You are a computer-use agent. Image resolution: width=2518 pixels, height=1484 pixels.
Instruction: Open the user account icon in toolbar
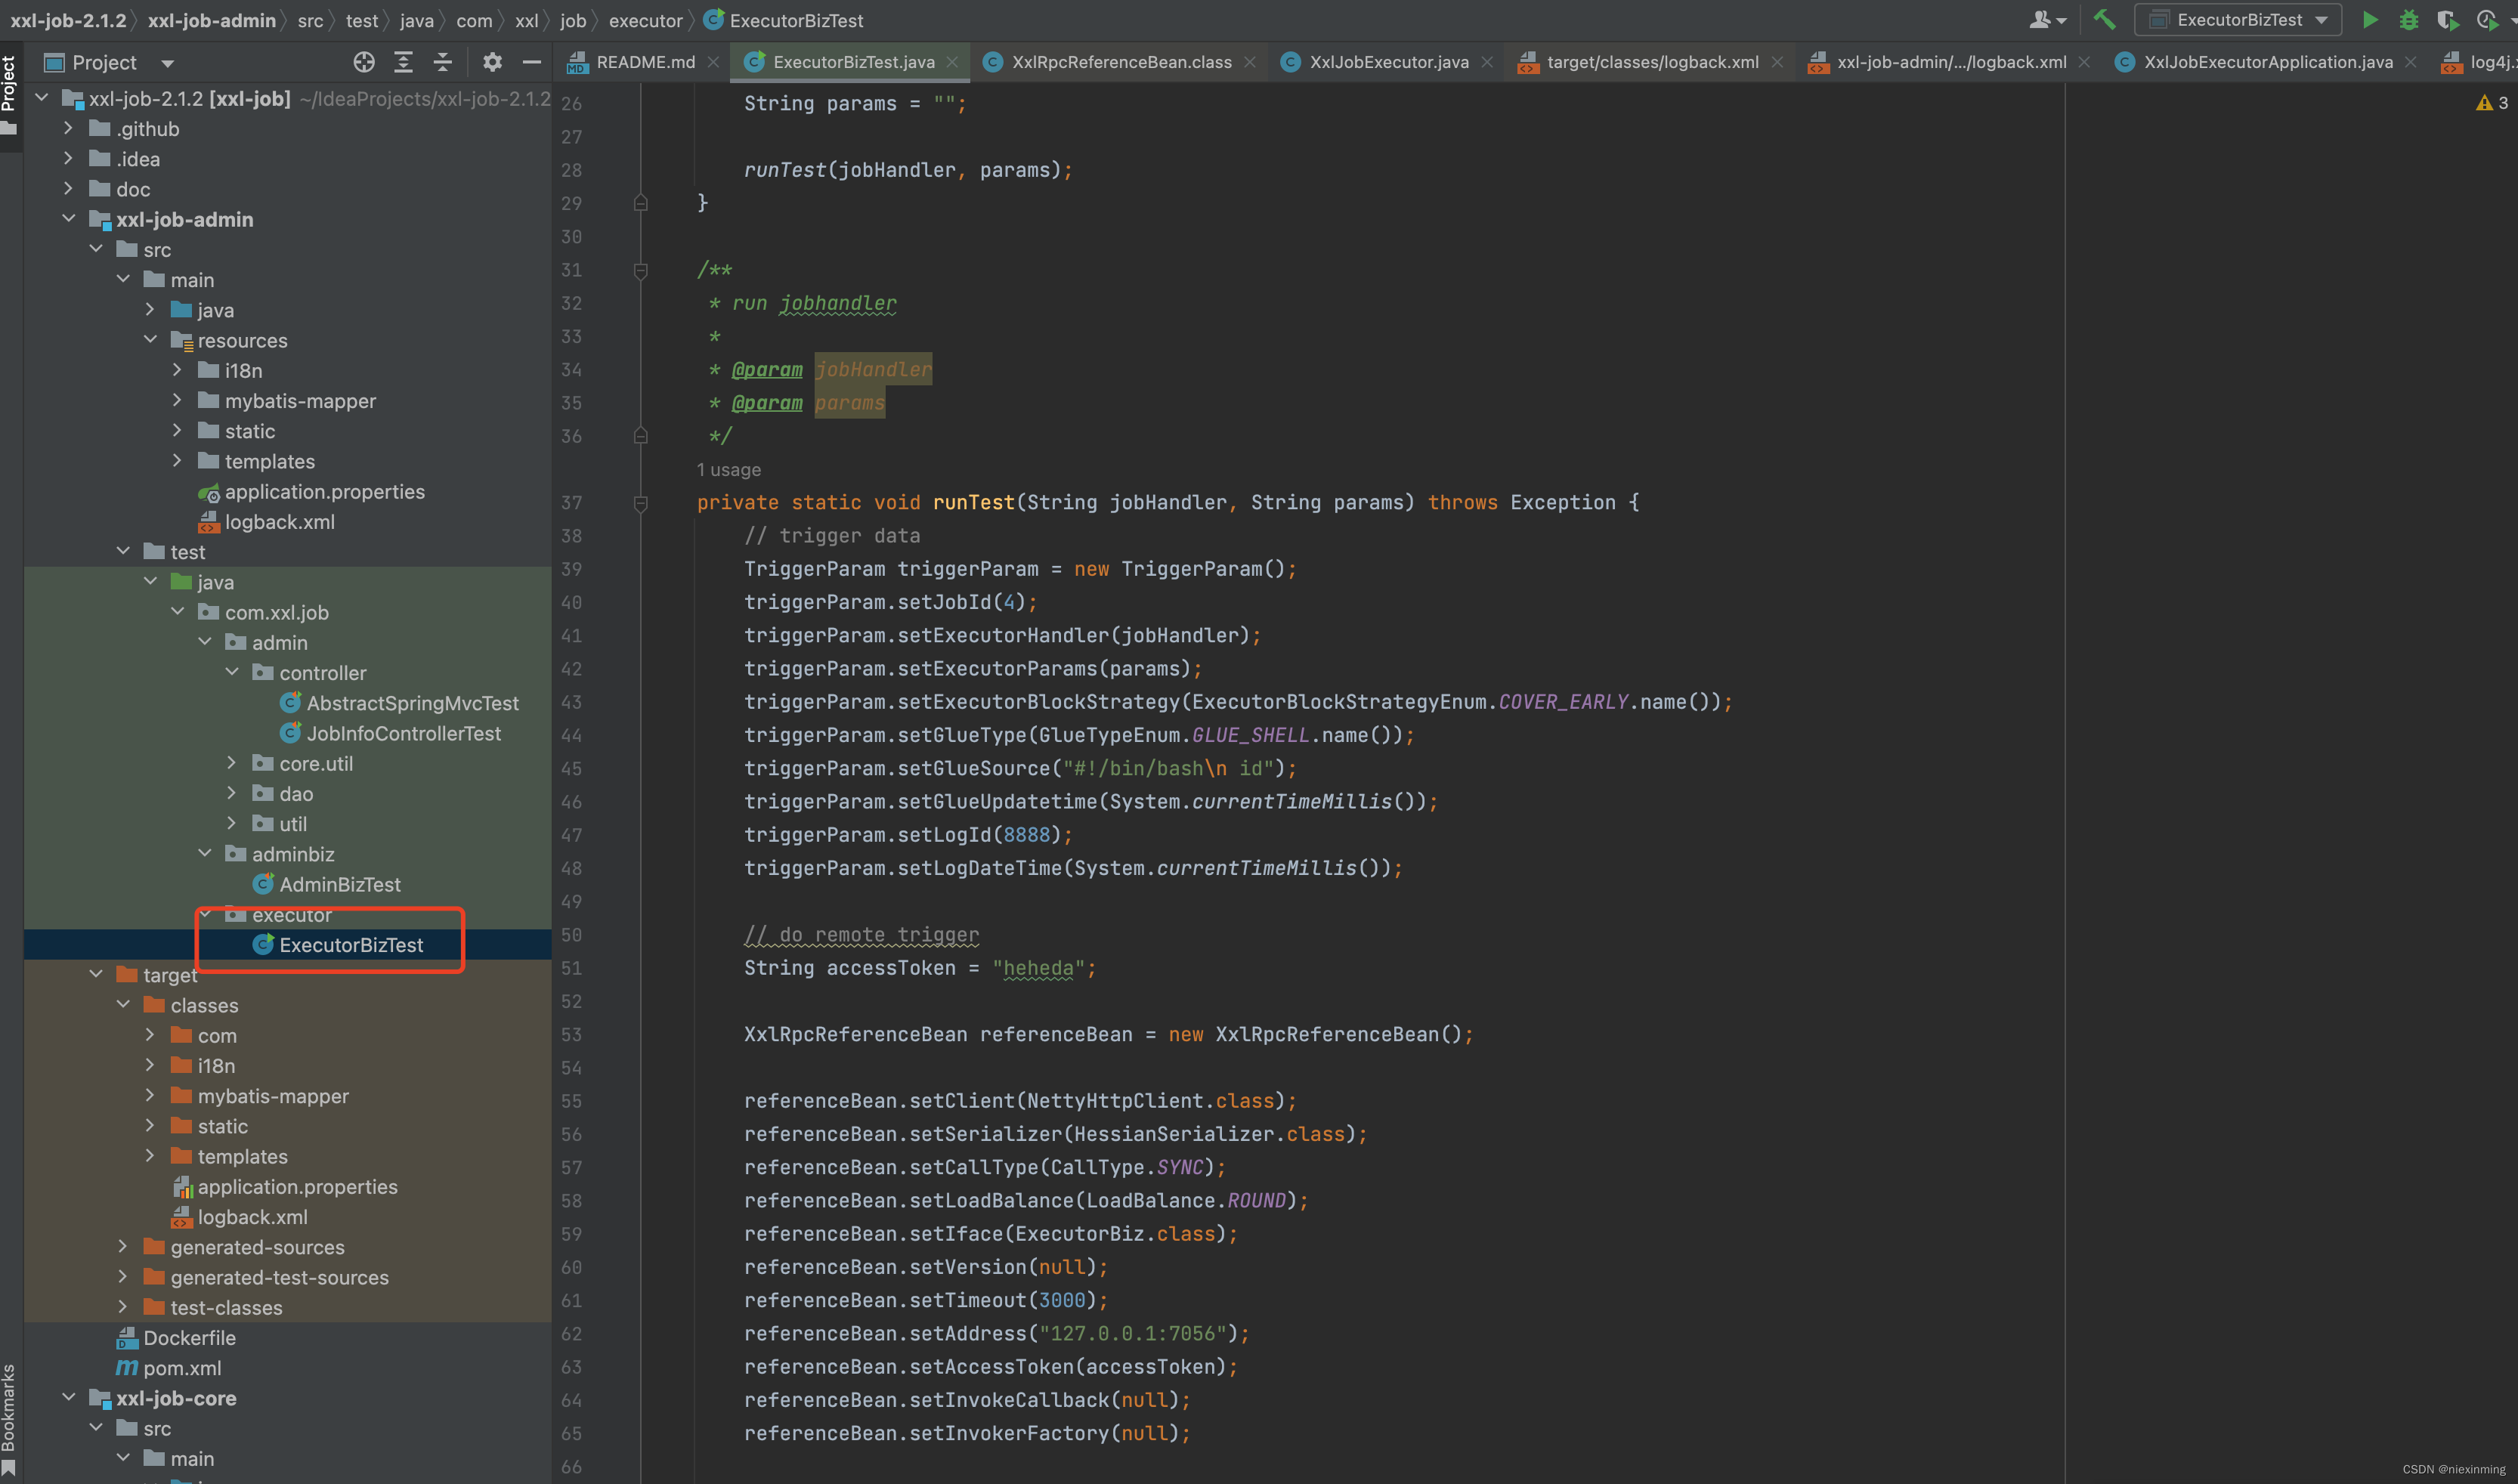point(2047,20)
